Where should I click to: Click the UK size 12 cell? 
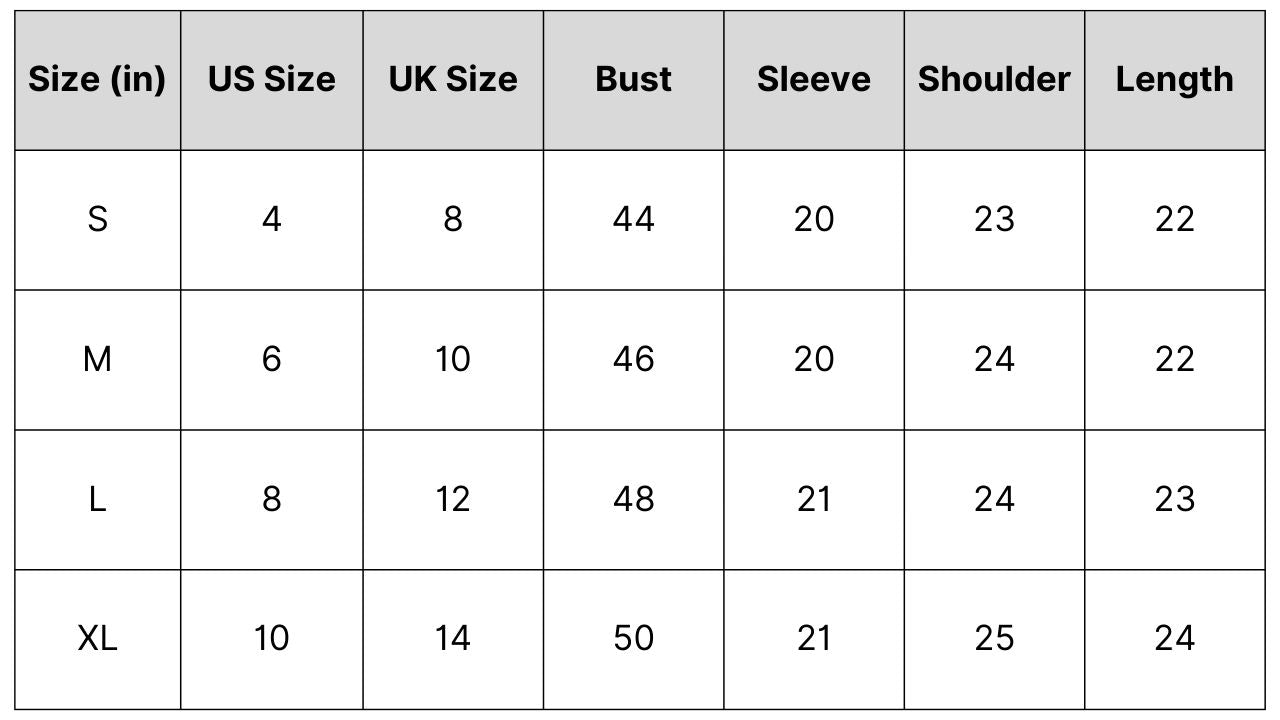click(453, 499)
